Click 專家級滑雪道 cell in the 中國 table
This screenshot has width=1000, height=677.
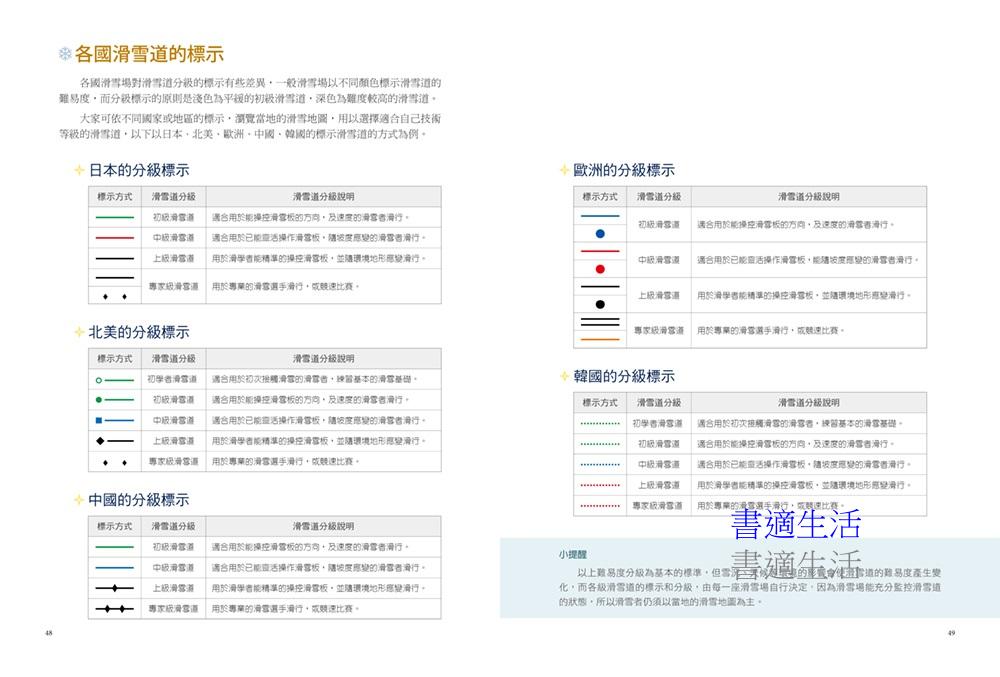[173, 609]
